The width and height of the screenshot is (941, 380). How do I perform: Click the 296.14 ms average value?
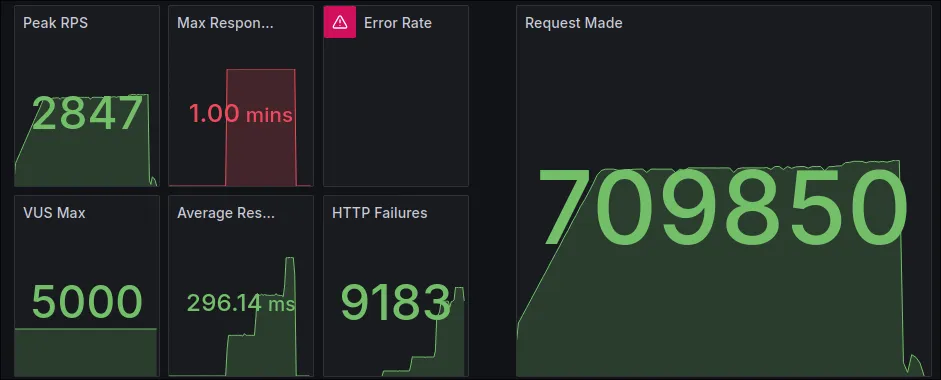coord(241,303)
